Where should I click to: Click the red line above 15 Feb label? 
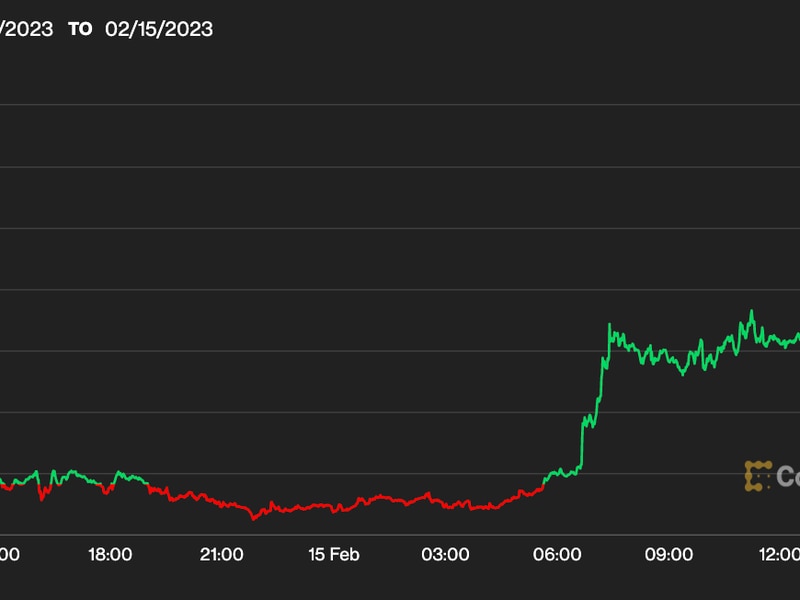tap(334, 508)
